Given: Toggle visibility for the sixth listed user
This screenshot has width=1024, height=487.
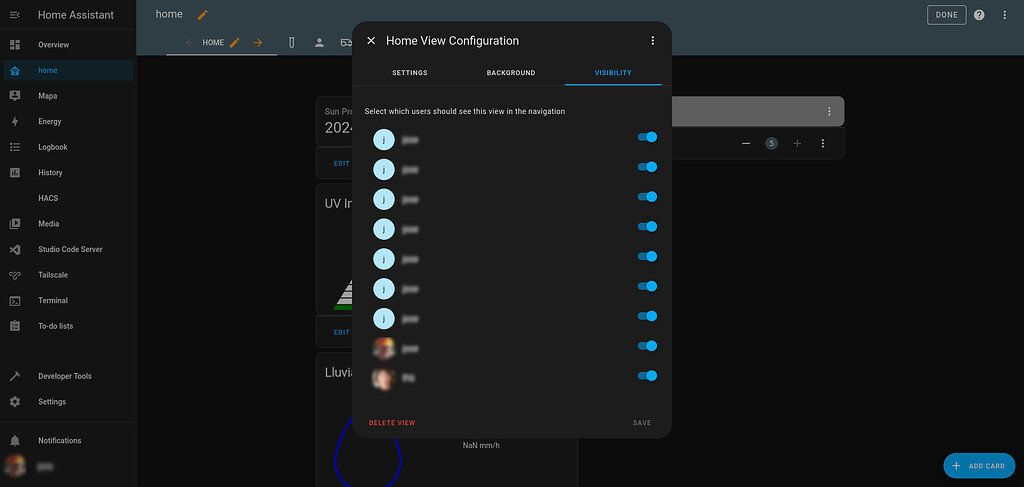Looking at the screenshot, I should (647, 286).
